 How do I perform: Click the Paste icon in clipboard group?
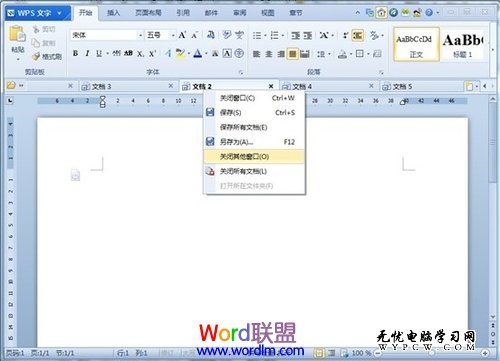[x=17, y=34]
